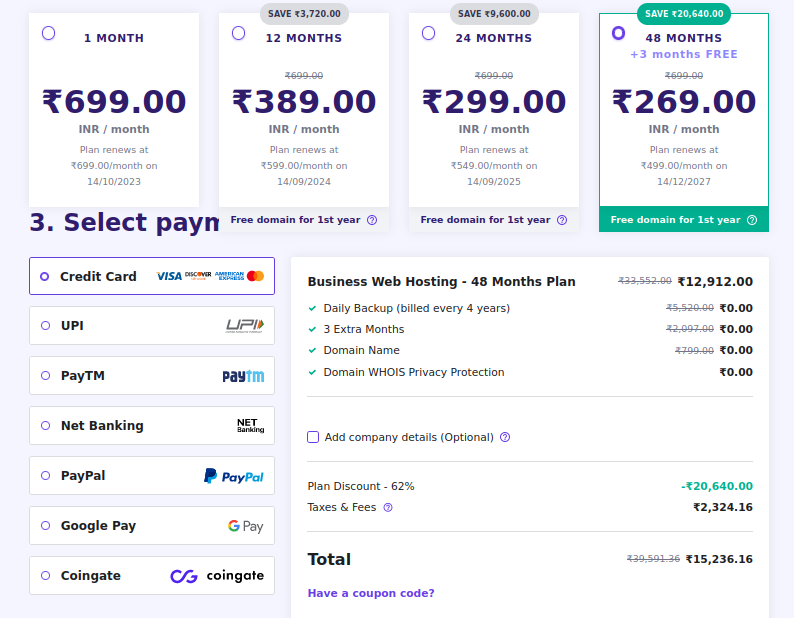The image size is (794, 618).
Task: Click the 48 Months plan card price
Action: pyautogui.click(x=684, y=102)
